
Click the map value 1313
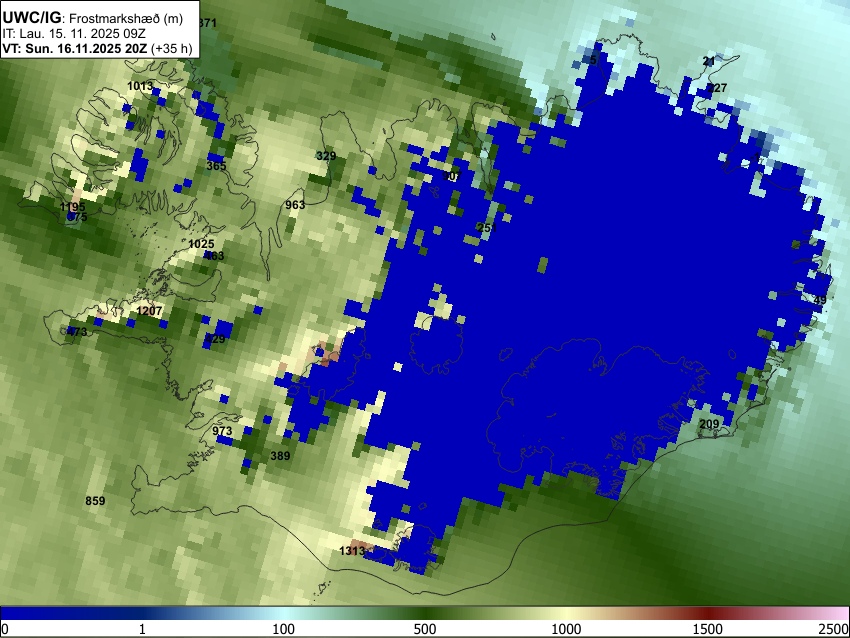pos(352,551)
